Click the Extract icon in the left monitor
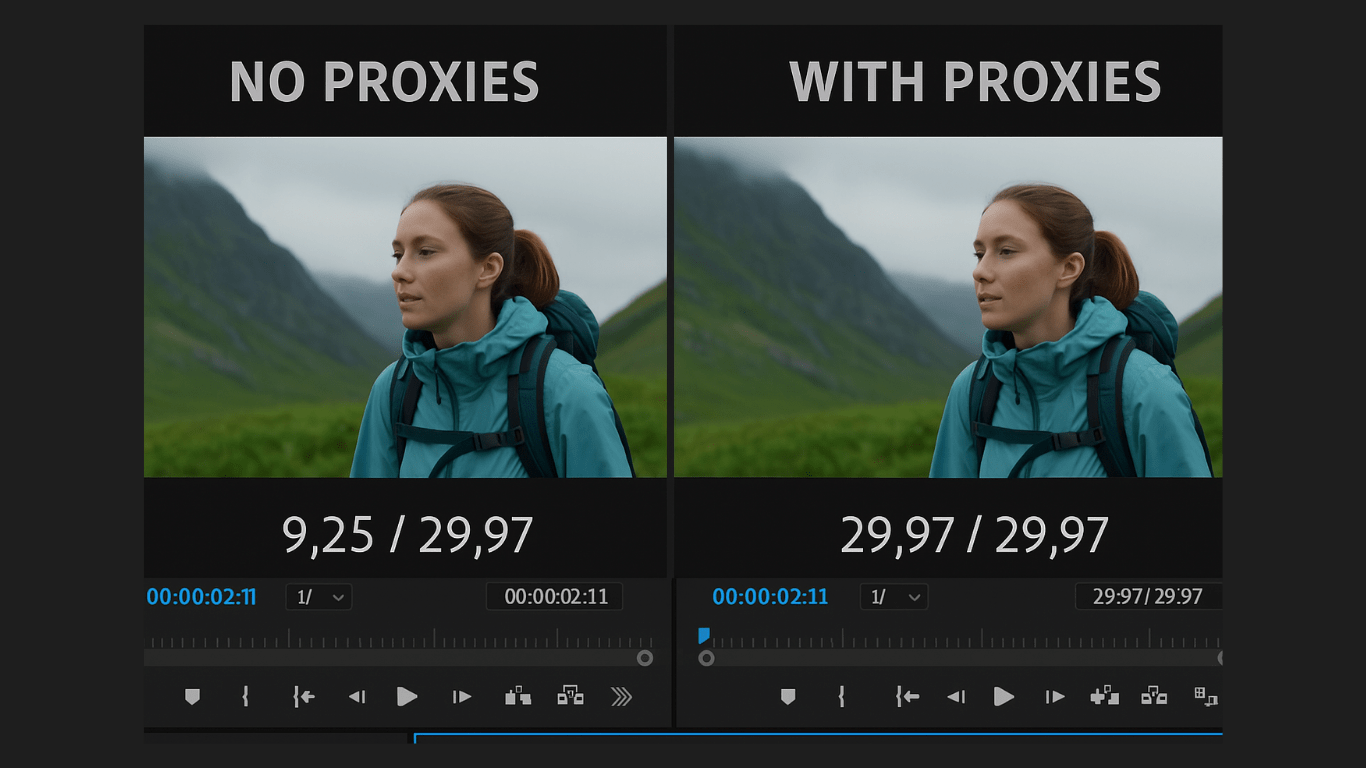 [x=570, y=696]
